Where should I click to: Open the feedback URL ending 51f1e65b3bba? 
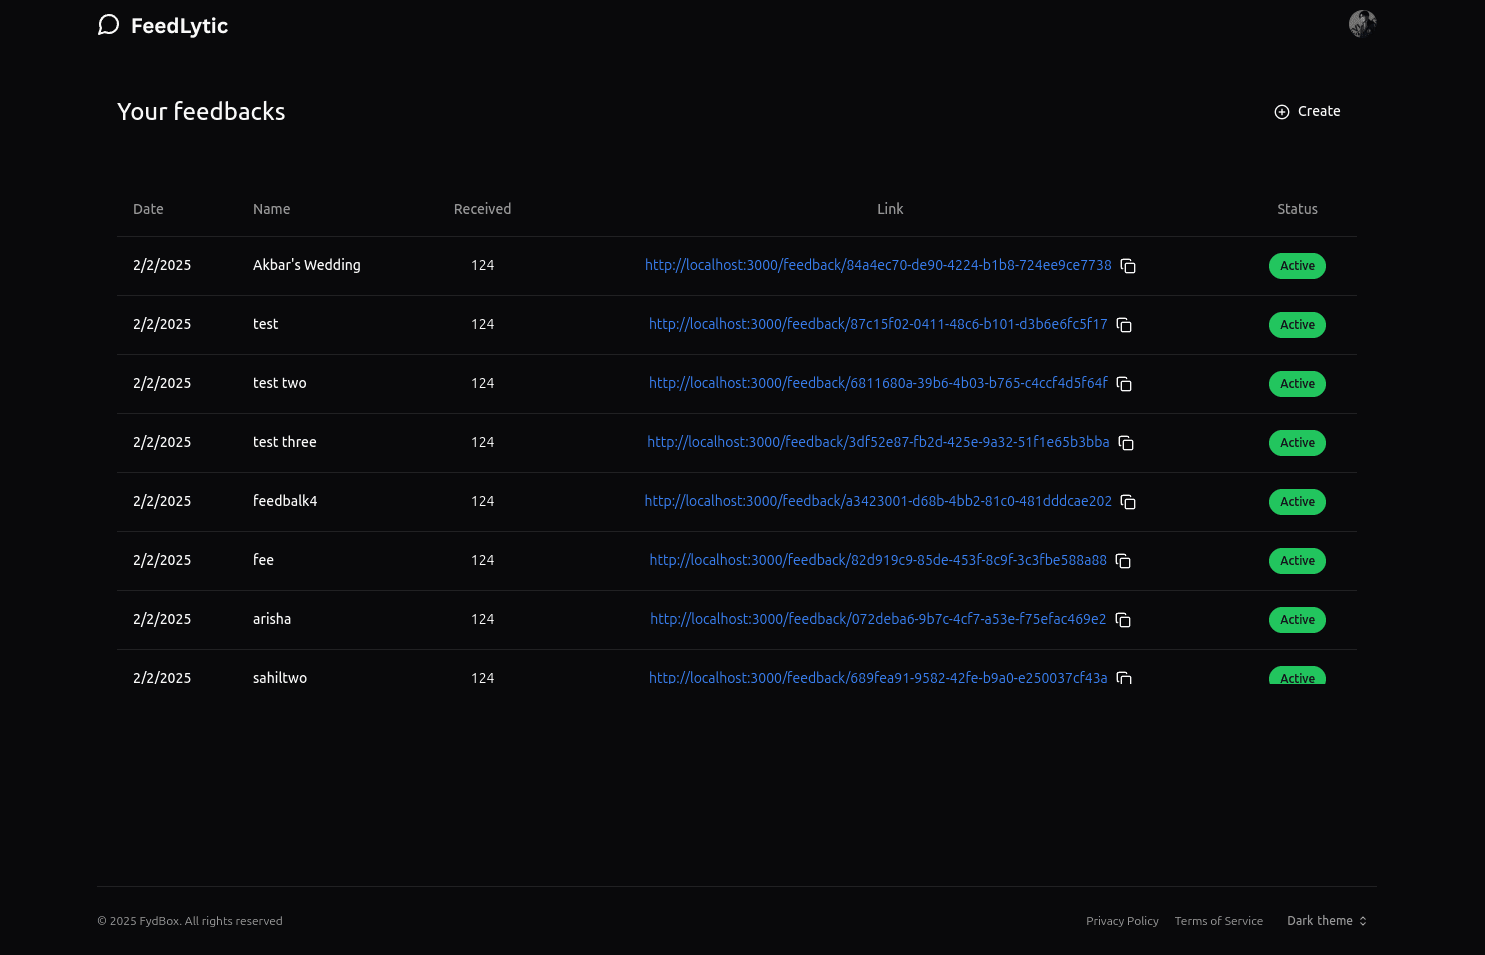tap(878, 442)
